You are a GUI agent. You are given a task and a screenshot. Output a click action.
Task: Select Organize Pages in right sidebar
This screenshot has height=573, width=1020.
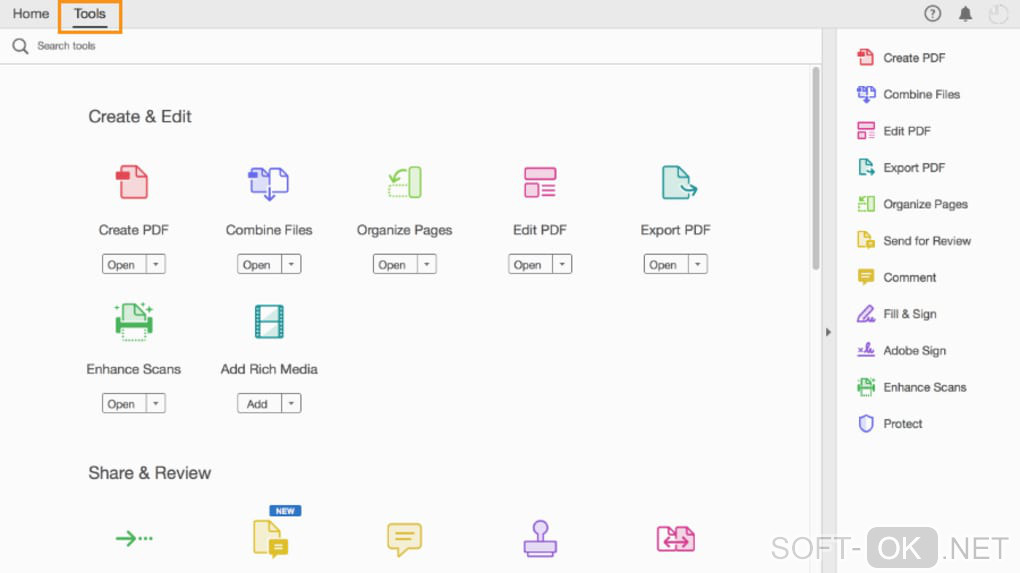(x=913, y=204)
